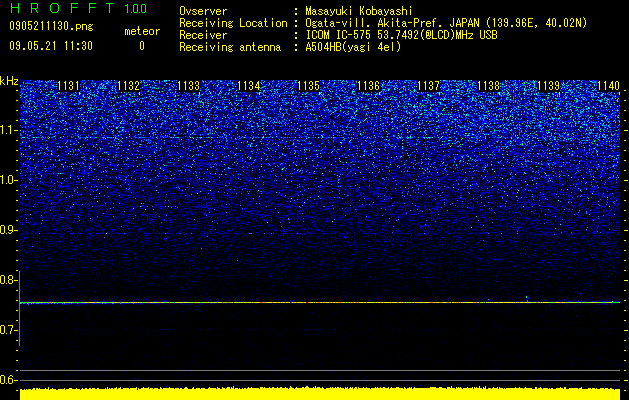Screen dimensions: 629x400
Task: Click the 0905211130.png filename
Action: click(x=51, y=26)
